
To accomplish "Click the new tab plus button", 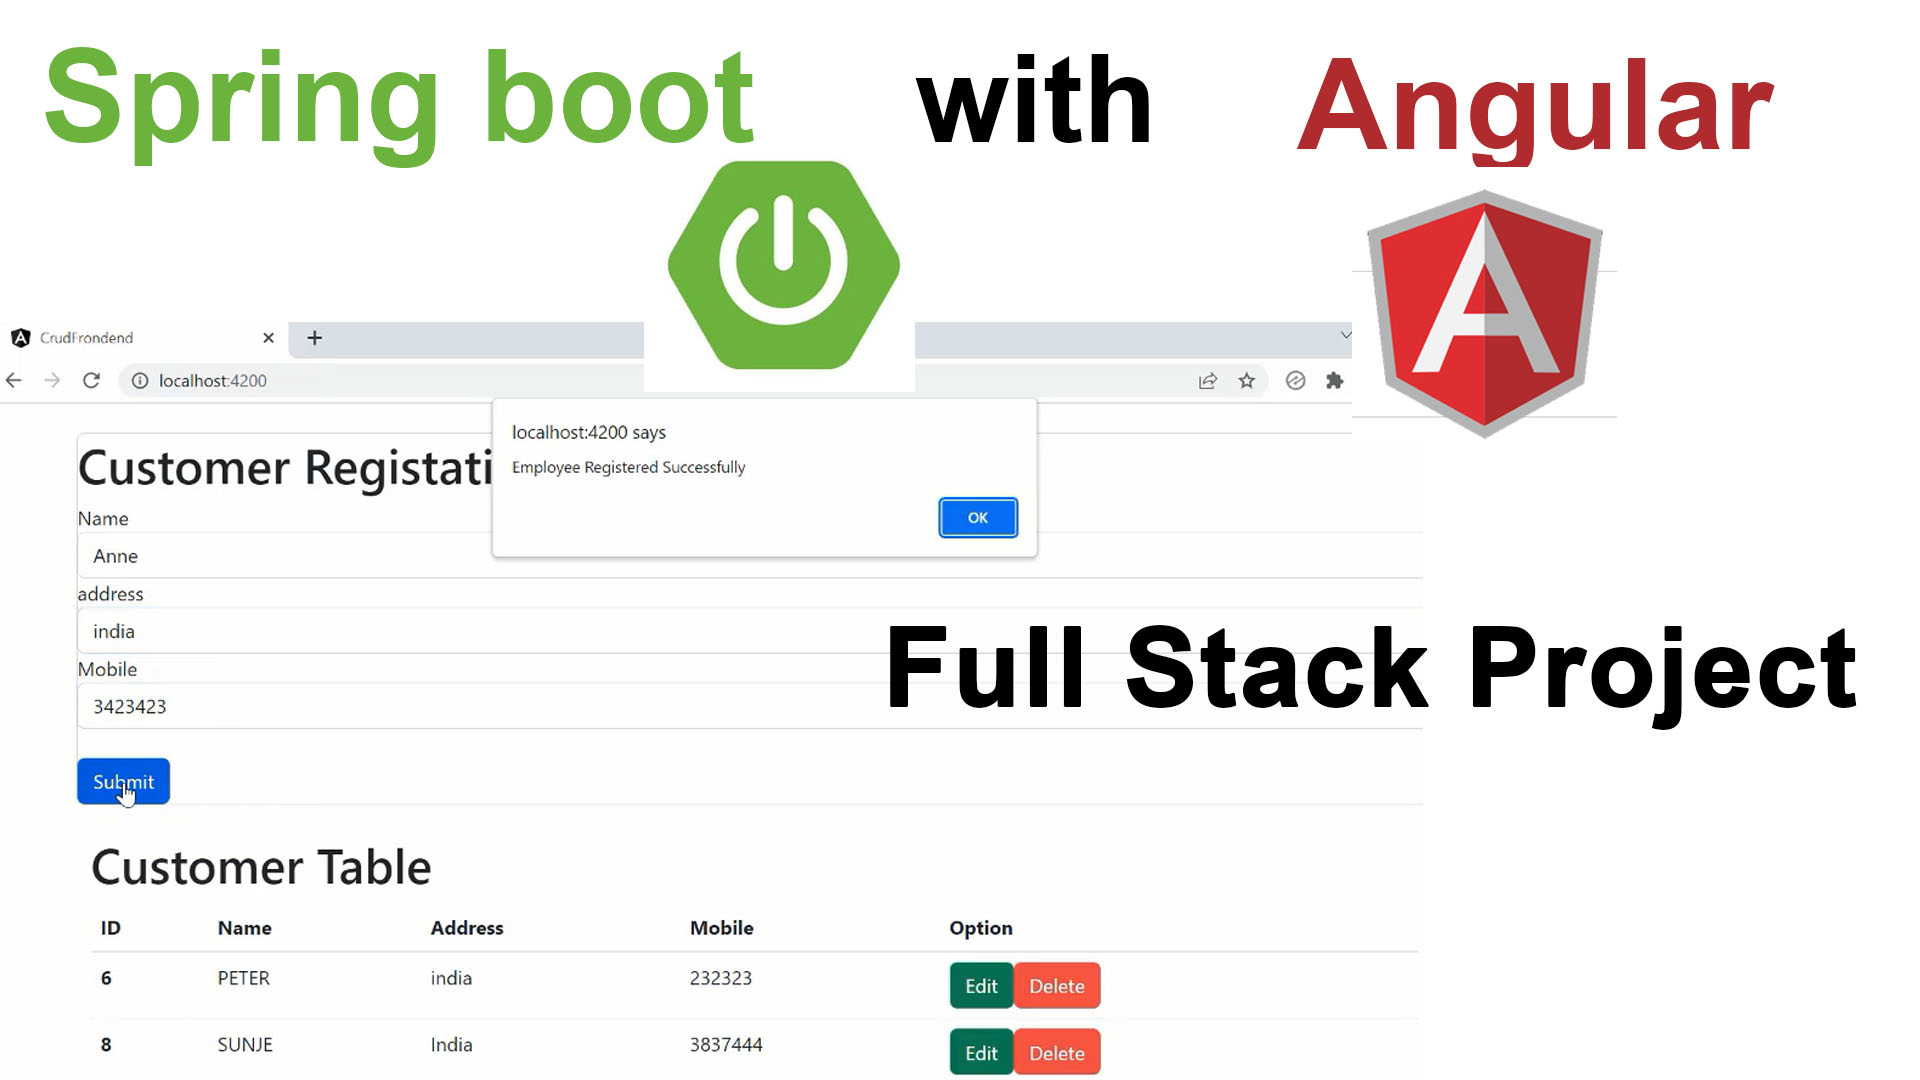I will 314,338.
